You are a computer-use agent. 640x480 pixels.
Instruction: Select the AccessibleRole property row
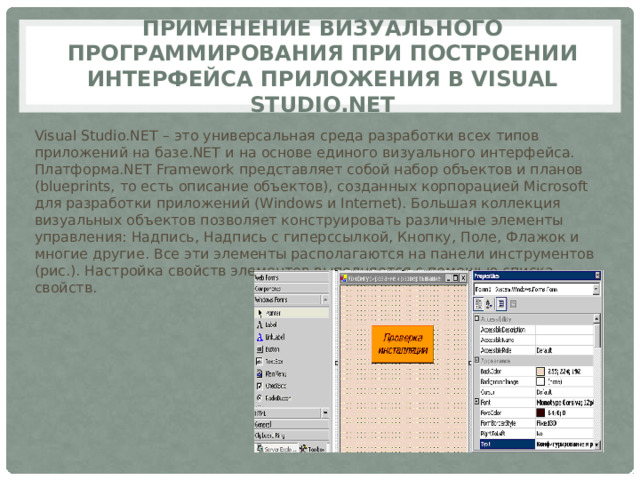tap(536, 350)
